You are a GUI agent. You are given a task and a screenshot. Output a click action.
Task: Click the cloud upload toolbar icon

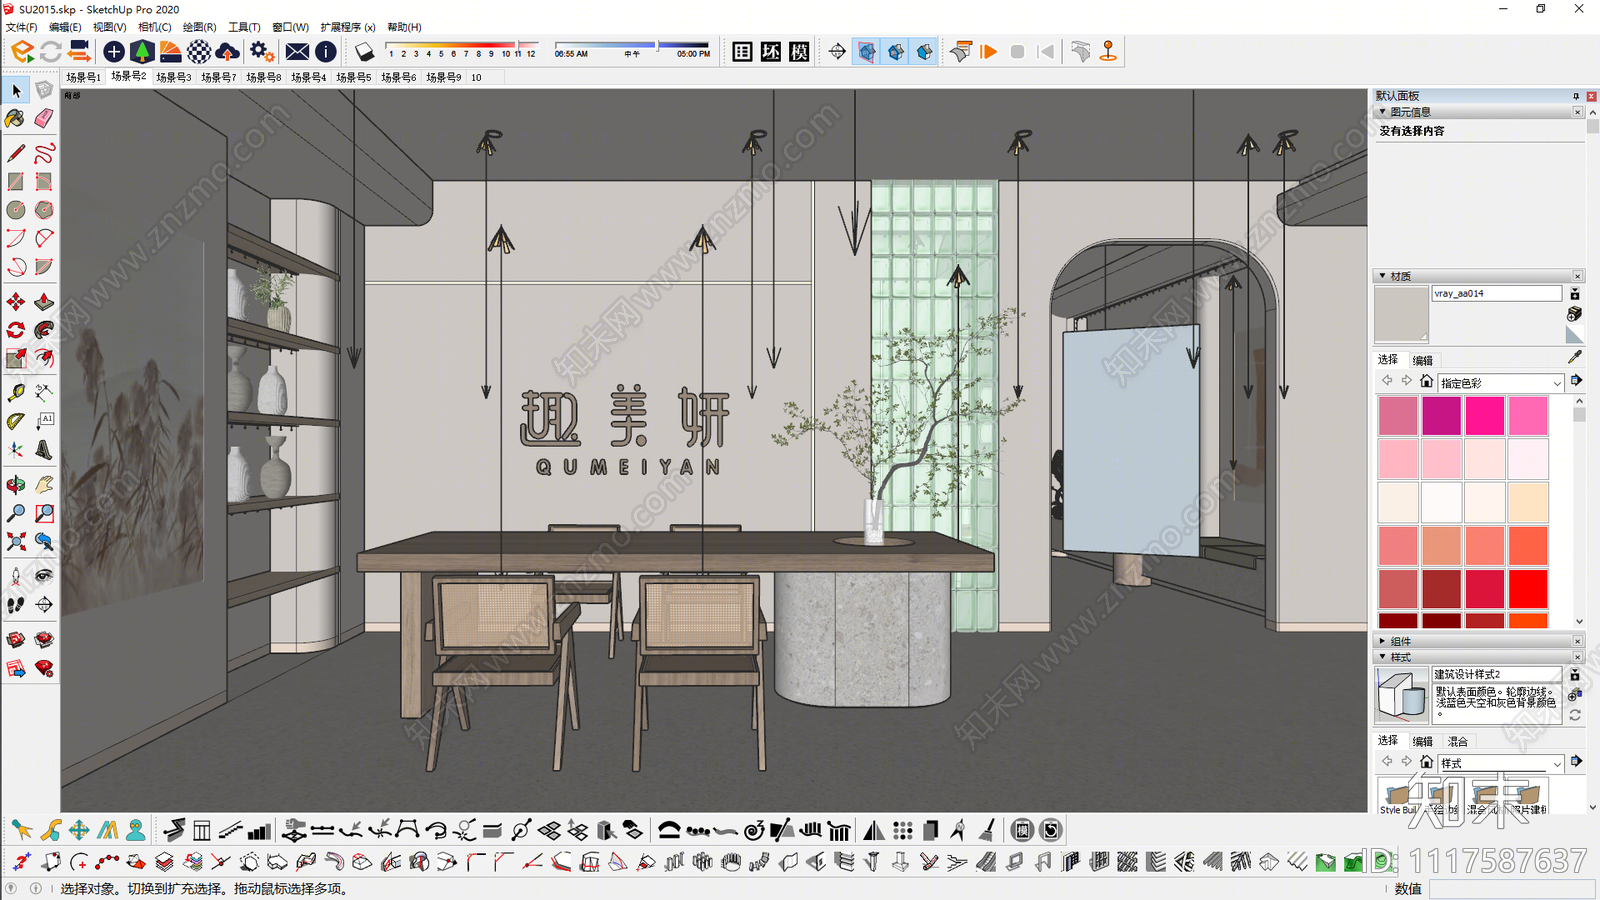click(x=228, y=51)
